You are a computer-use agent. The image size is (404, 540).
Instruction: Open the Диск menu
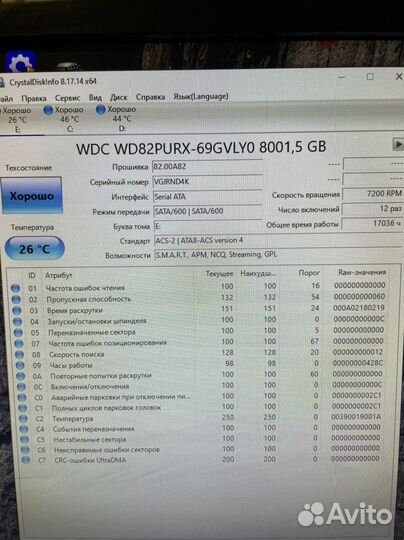[118, 98]
